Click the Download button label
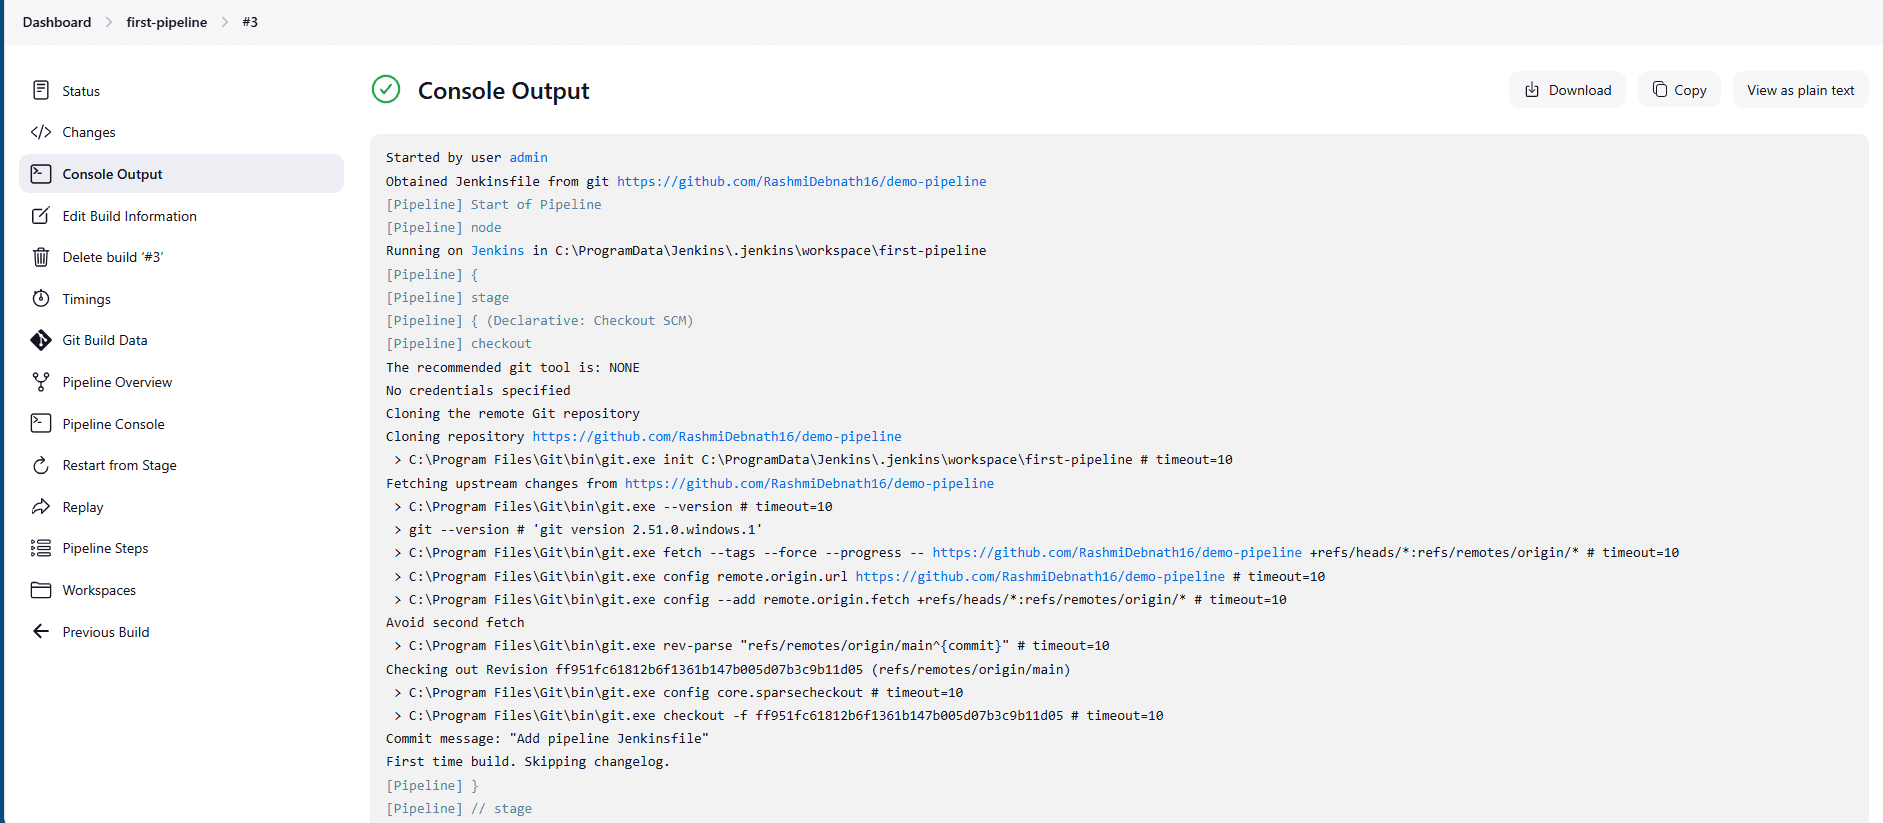 [1580, 90]
